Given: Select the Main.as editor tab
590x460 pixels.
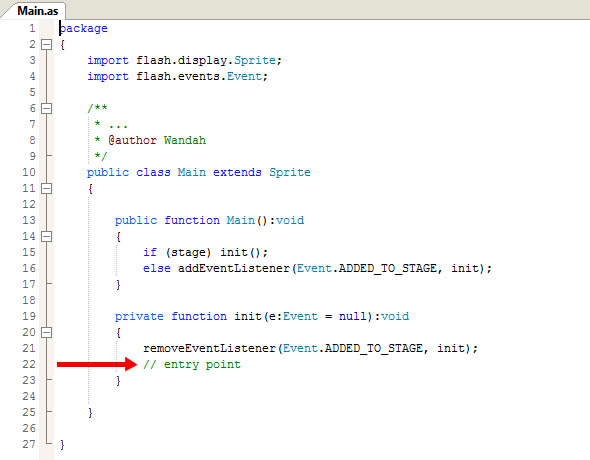Looking at the screenshot, I should (x=37, y=11).
